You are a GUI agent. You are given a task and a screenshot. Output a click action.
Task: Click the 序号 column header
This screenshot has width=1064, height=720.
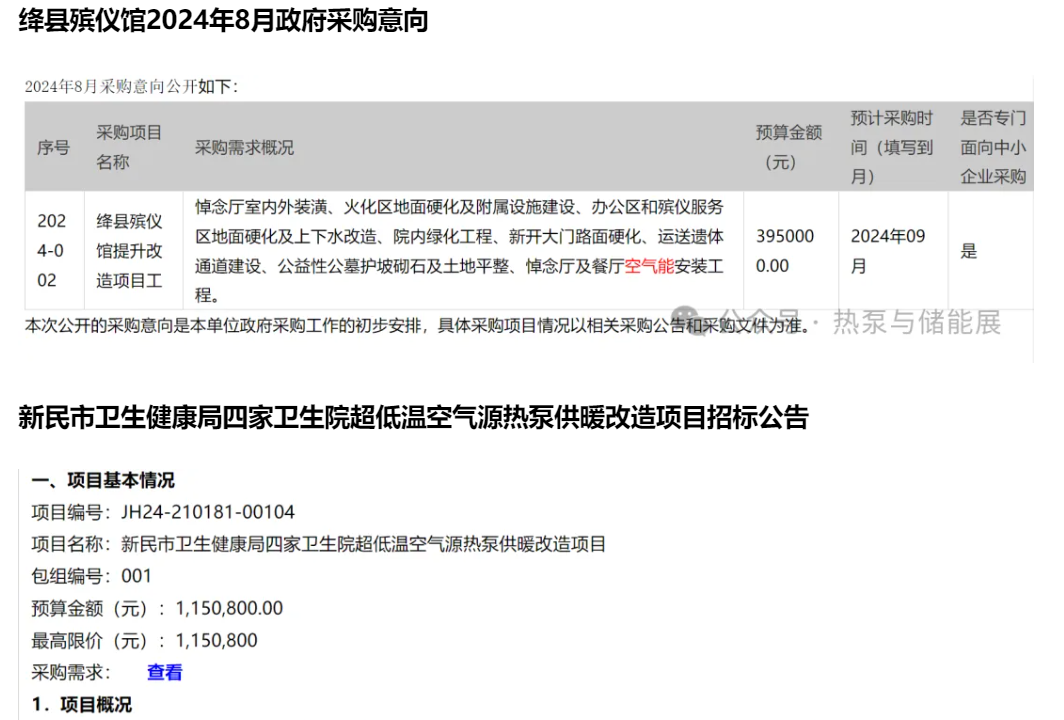click(x=54, y=147)
